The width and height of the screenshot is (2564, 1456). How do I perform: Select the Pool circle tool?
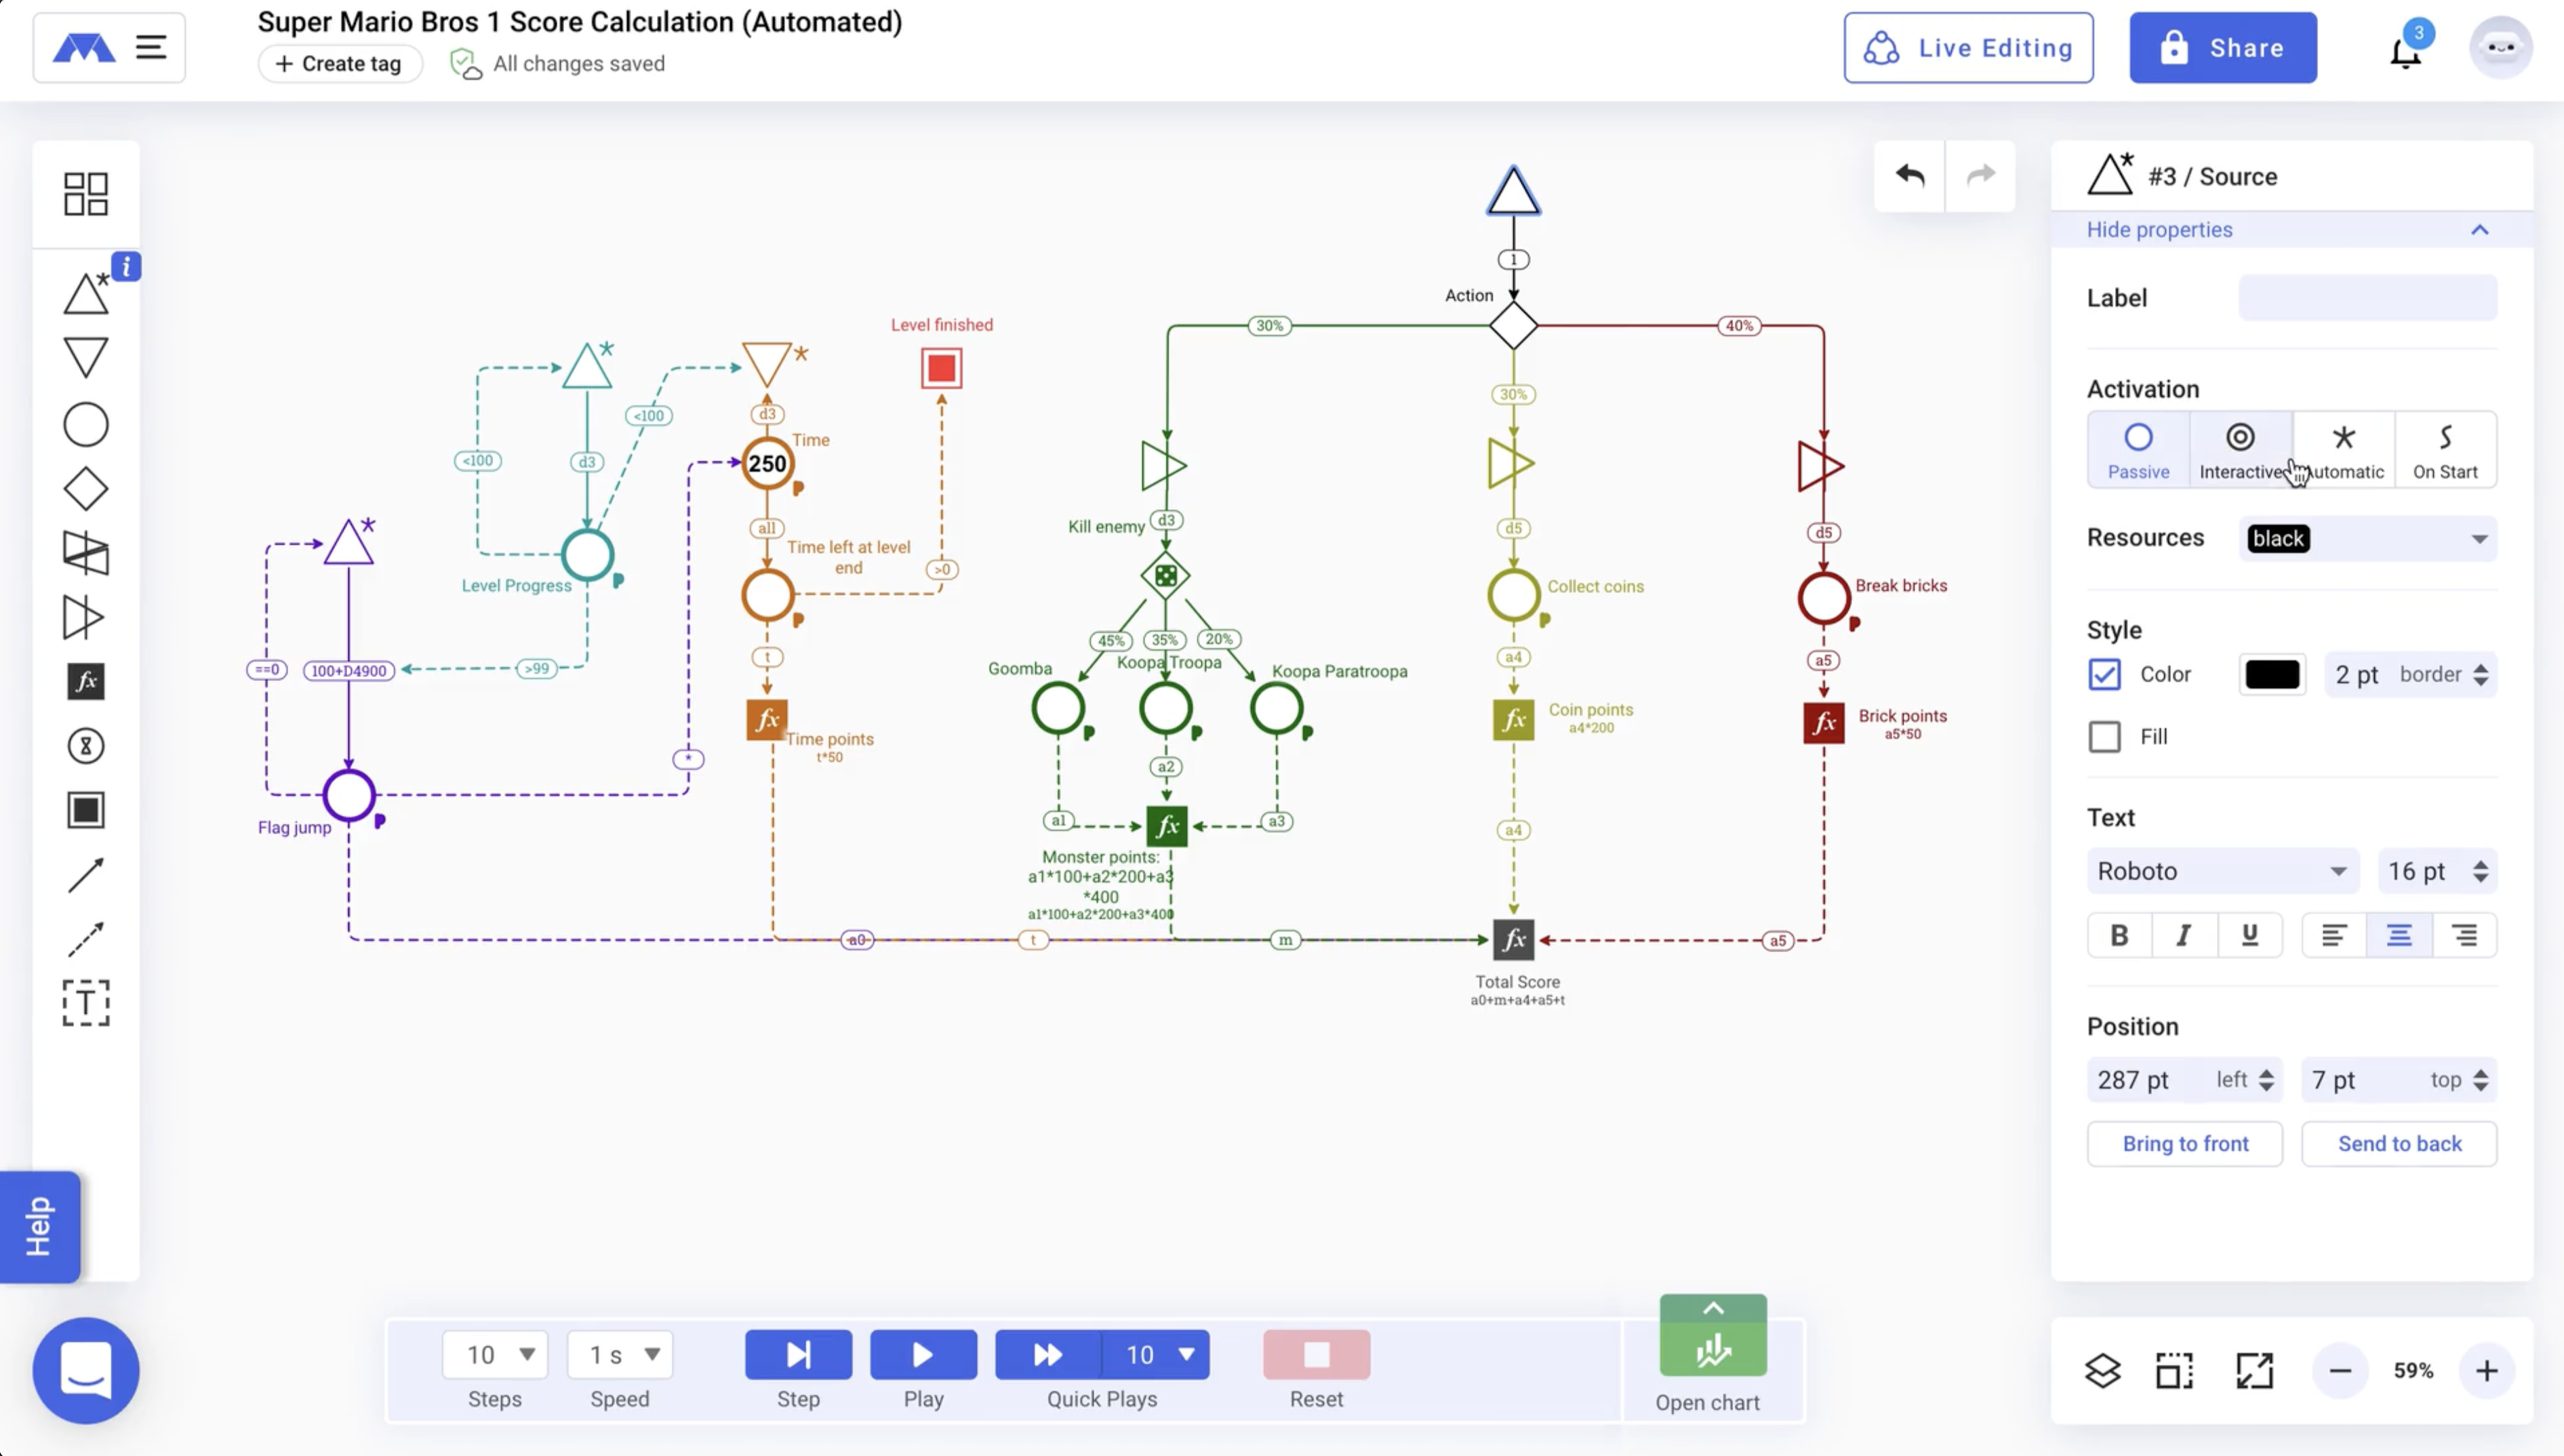[85, 425]
